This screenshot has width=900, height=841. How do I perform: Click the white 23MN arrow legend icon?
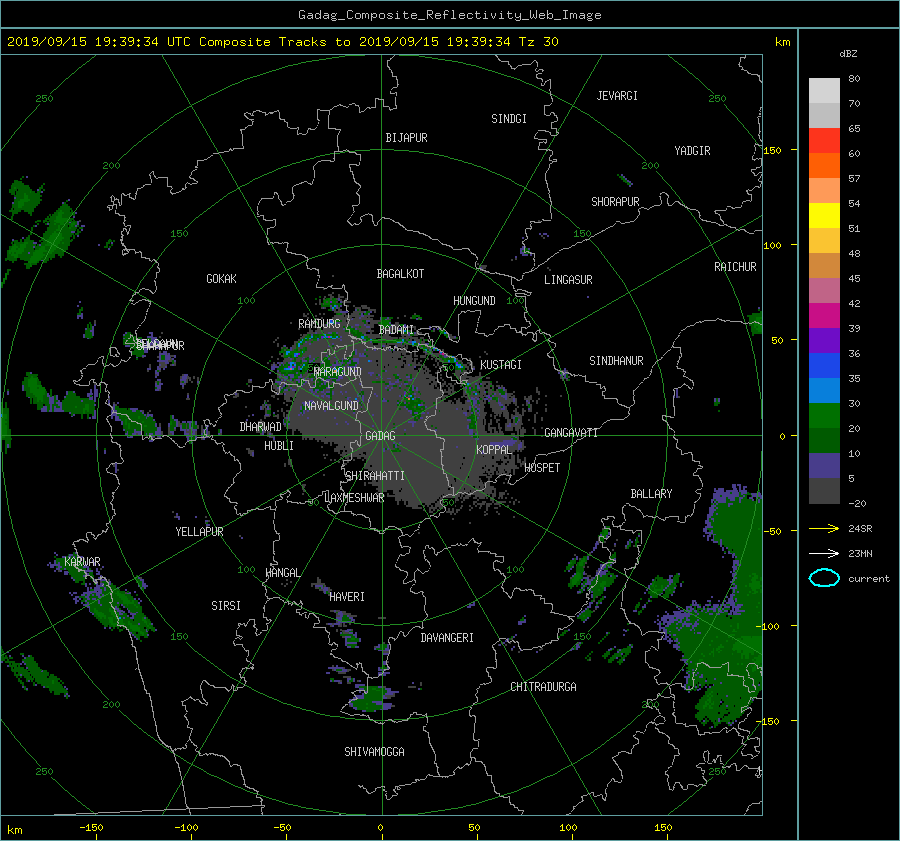point(824,553)
